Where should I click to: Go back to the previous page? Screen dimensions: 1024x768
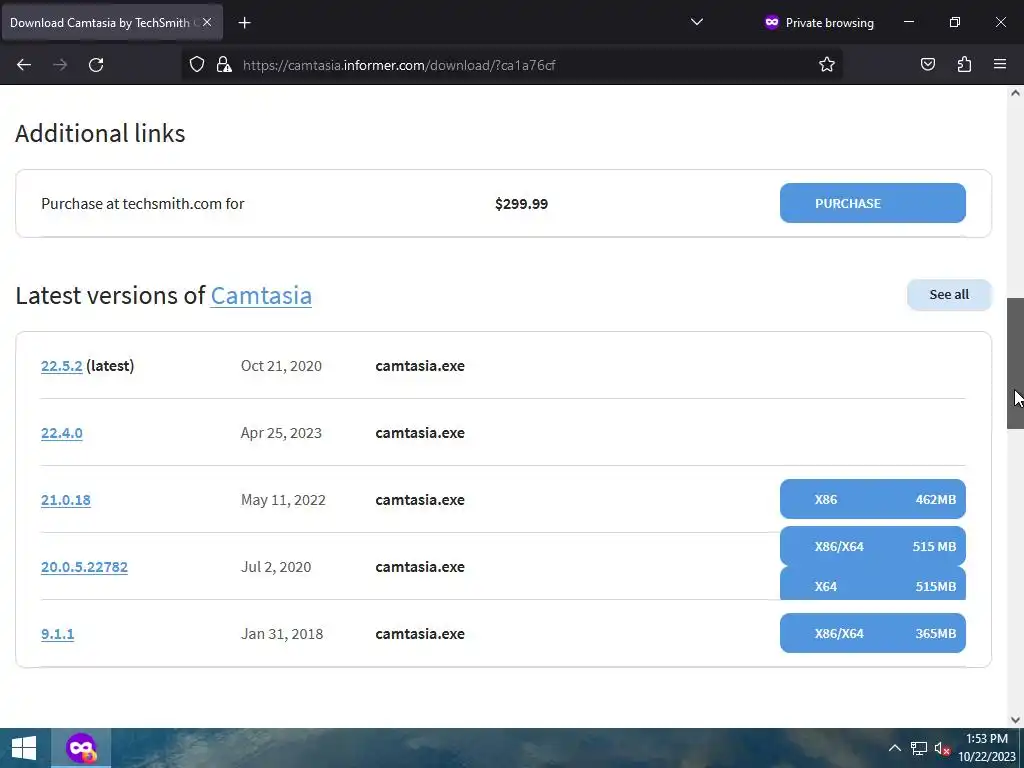tap(24, 65)
